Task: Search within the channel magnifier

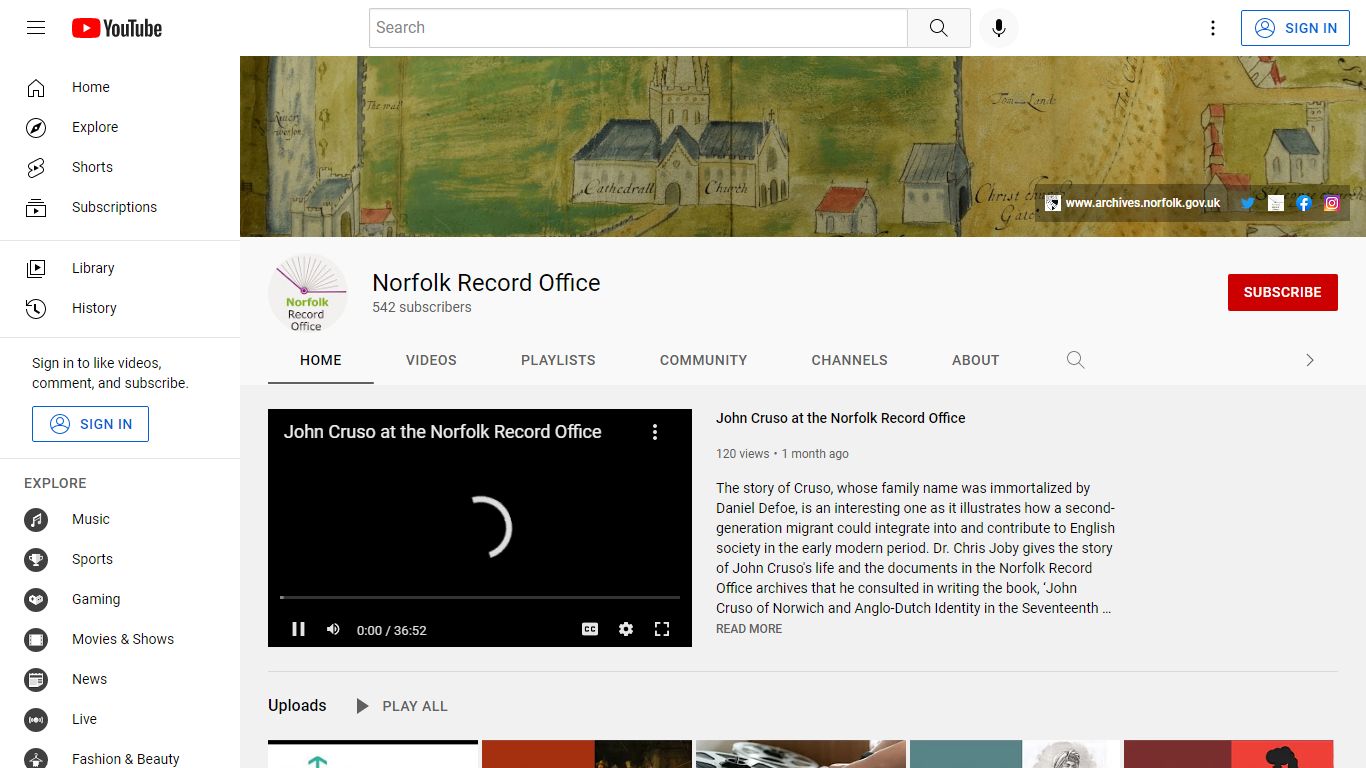Action: (1076, 360)
